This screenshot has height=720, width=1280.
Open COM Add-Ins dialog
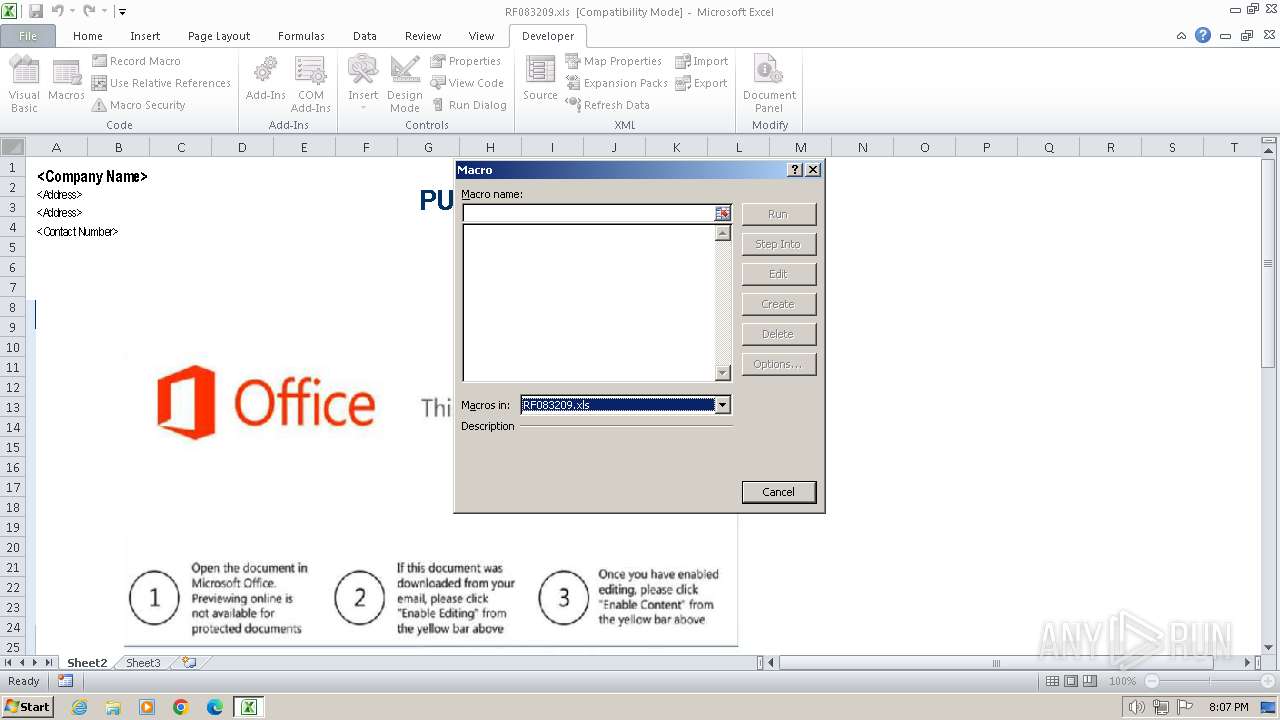(x=310, y=84)
